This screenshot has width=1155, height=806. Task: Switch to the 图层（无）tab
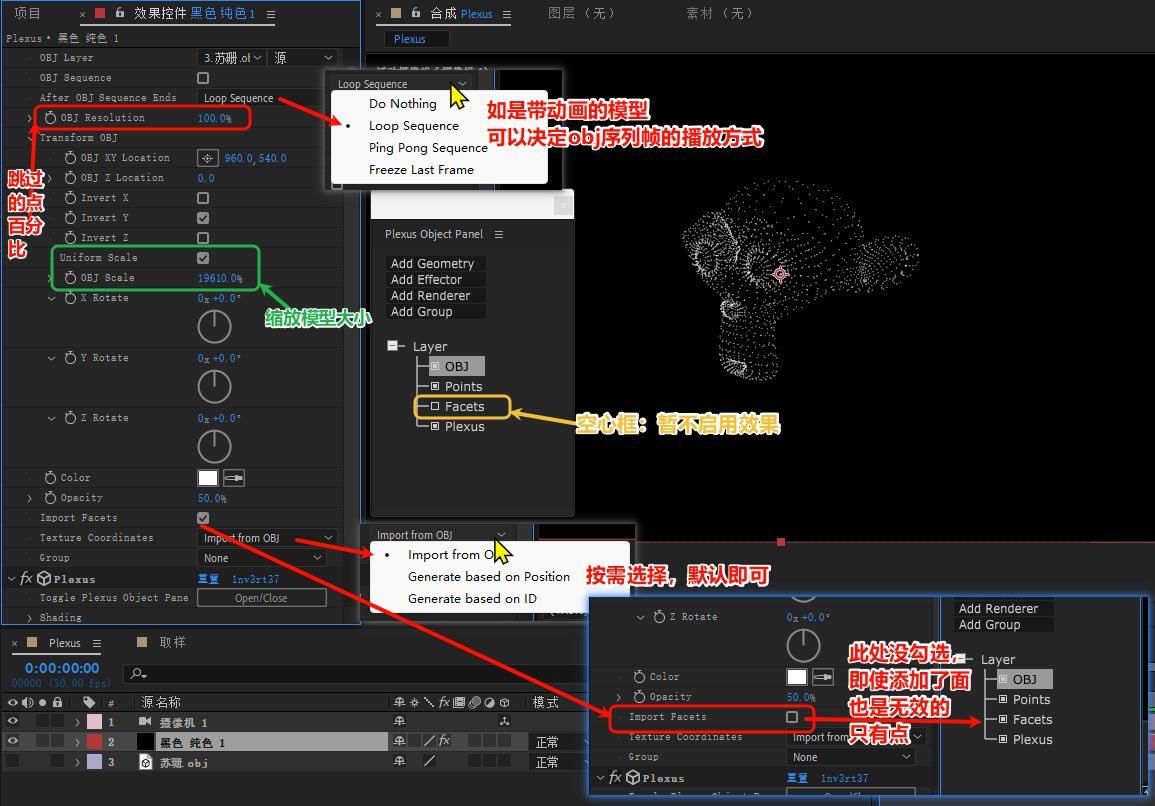point(581,13)
